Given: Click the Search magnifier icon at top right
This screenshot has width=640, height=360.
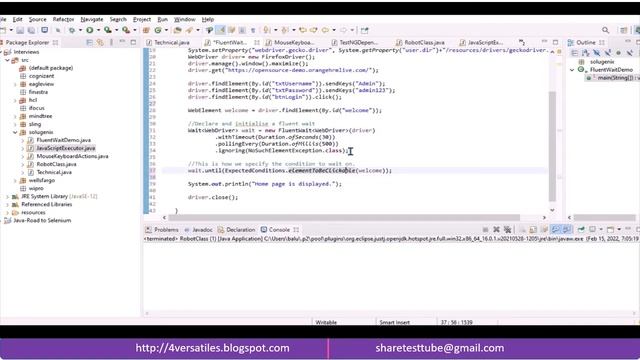Looking at the screenshot, I should [605, 30].
